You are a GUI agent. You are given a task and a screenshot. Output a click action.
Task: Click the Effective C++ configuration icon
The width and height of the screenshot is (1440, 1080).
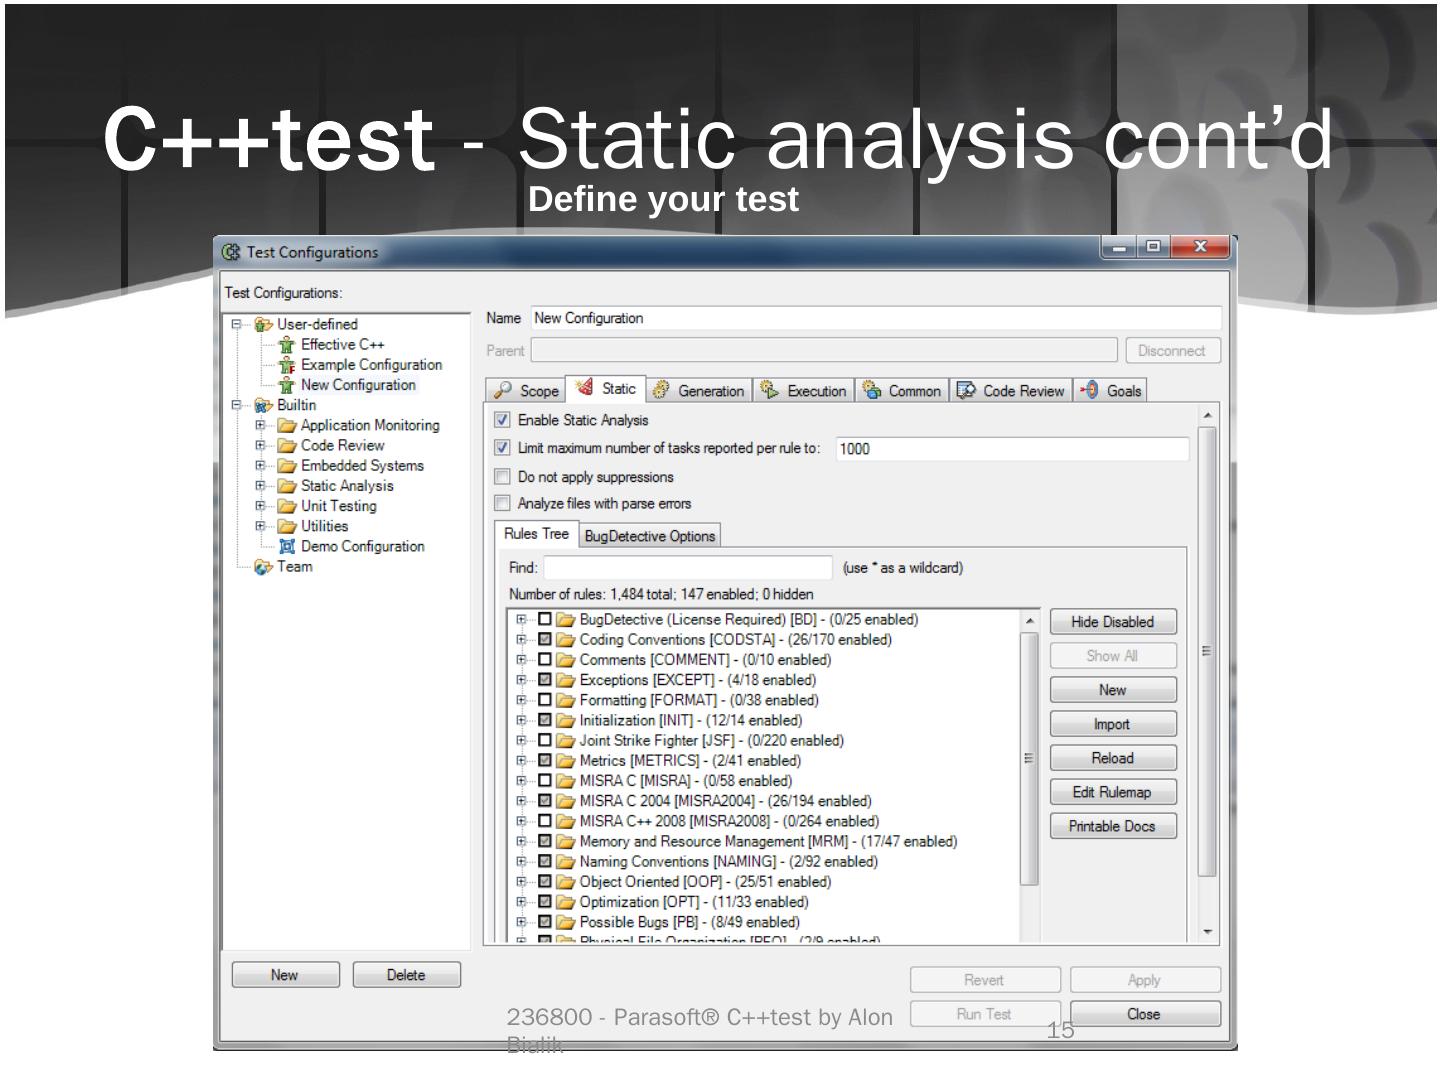(287, 345)
